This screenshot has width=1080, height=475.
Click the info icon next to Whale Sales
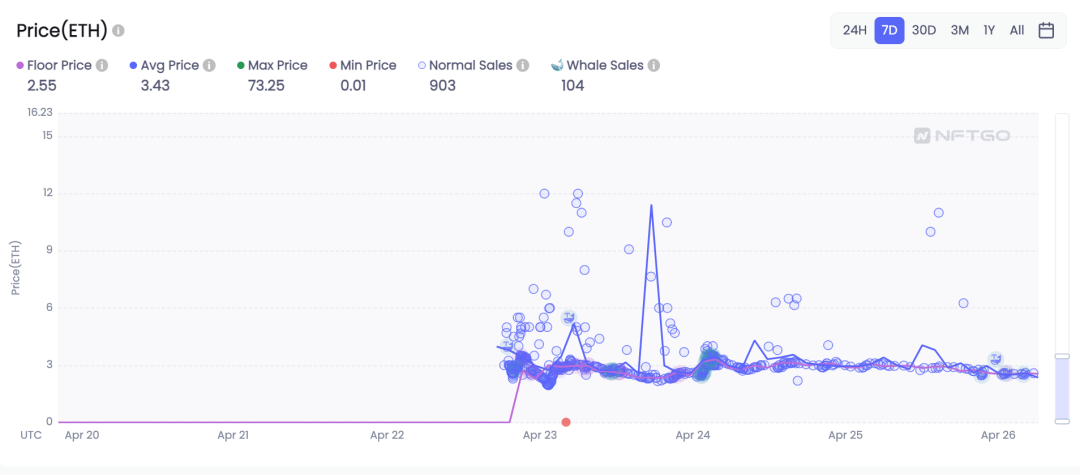pos(654,65)
